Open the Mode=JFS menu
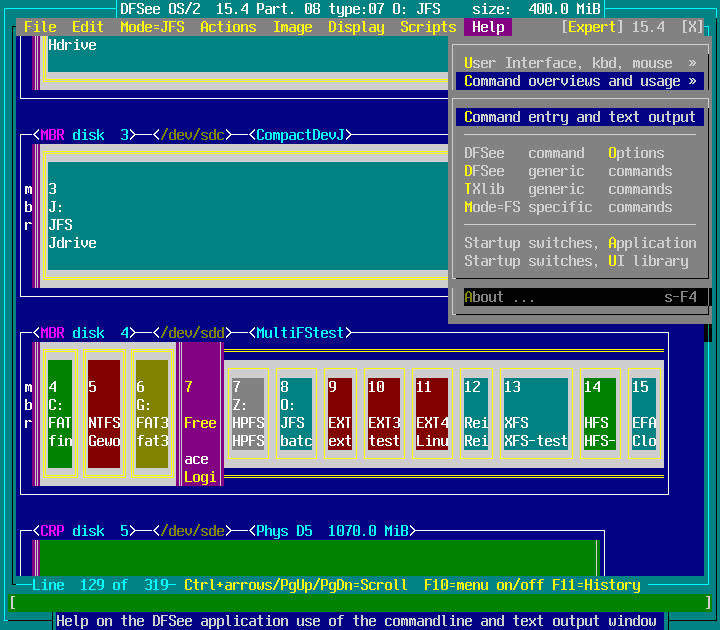This screenshot has height=630, width=720. point(152,27)
